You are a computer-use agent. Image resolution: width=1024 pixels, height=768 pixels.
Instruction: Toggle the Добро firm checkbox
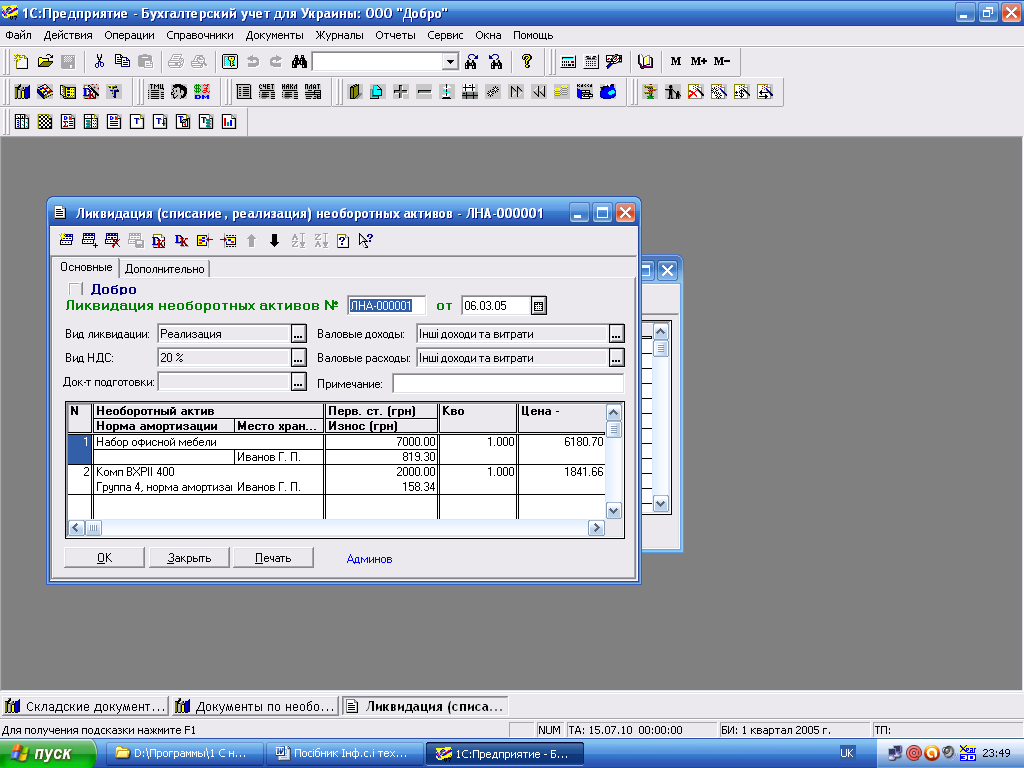75,289
